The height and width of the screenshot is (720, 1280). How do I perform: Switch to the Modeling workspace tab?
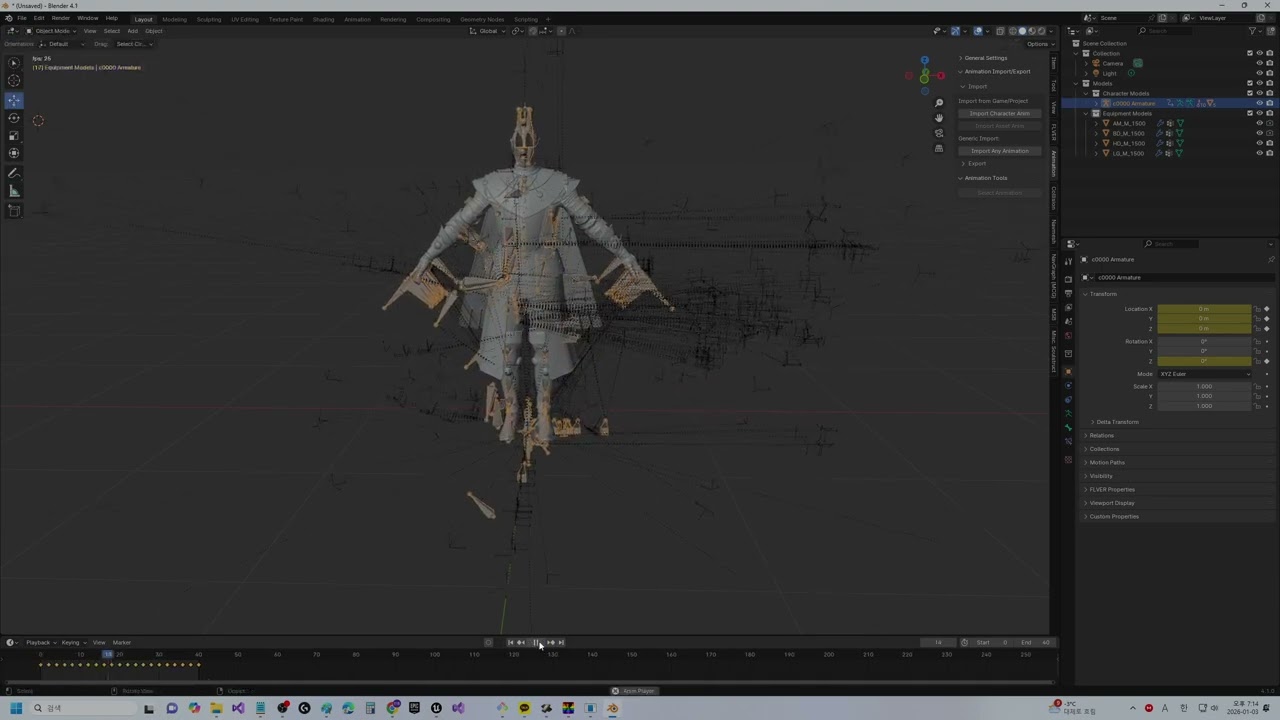(174, 19)
